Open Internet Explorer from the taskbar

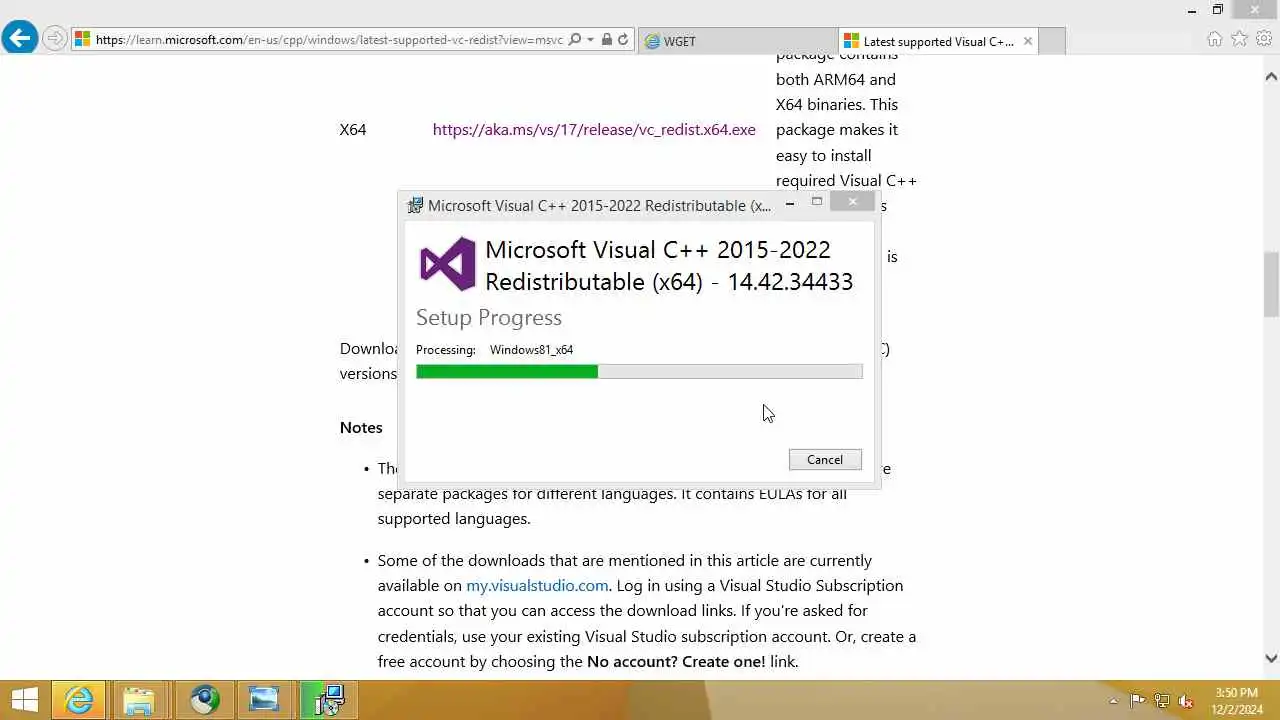[79, 700]
